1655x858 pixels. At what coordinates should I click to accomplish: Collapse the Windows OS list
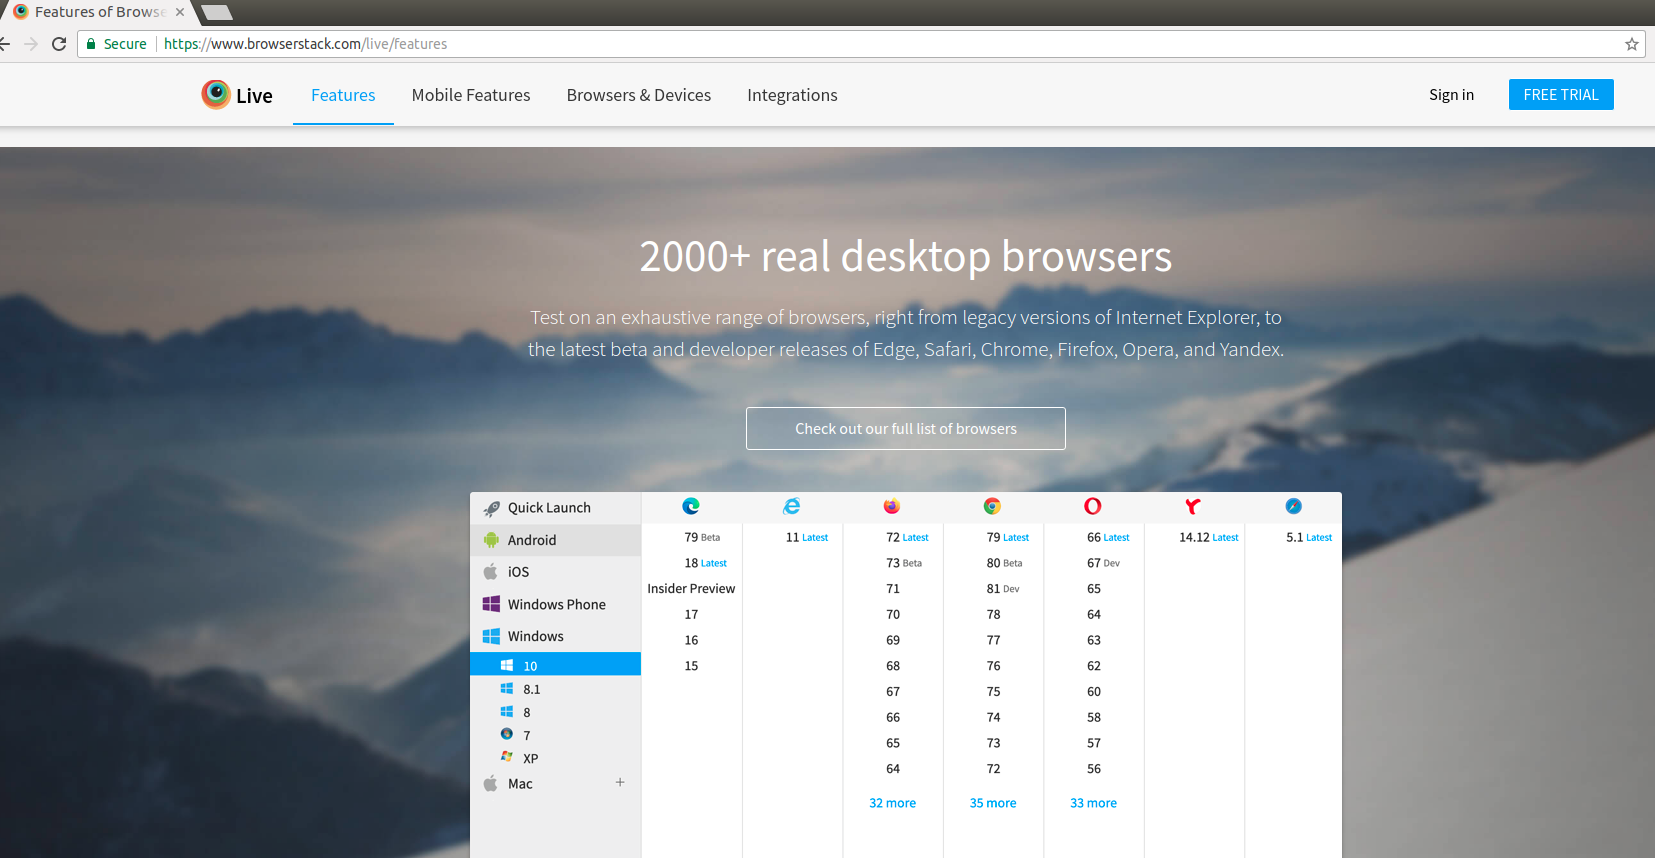point(555,636)
